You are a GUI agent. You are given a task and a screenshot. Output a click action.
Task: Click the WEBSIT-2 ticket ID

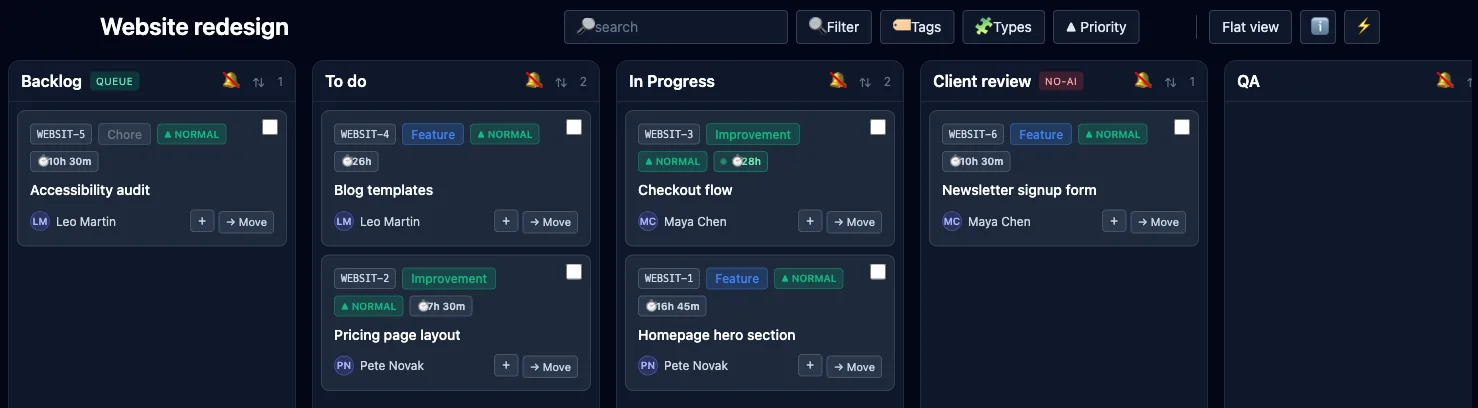(365, 279)
